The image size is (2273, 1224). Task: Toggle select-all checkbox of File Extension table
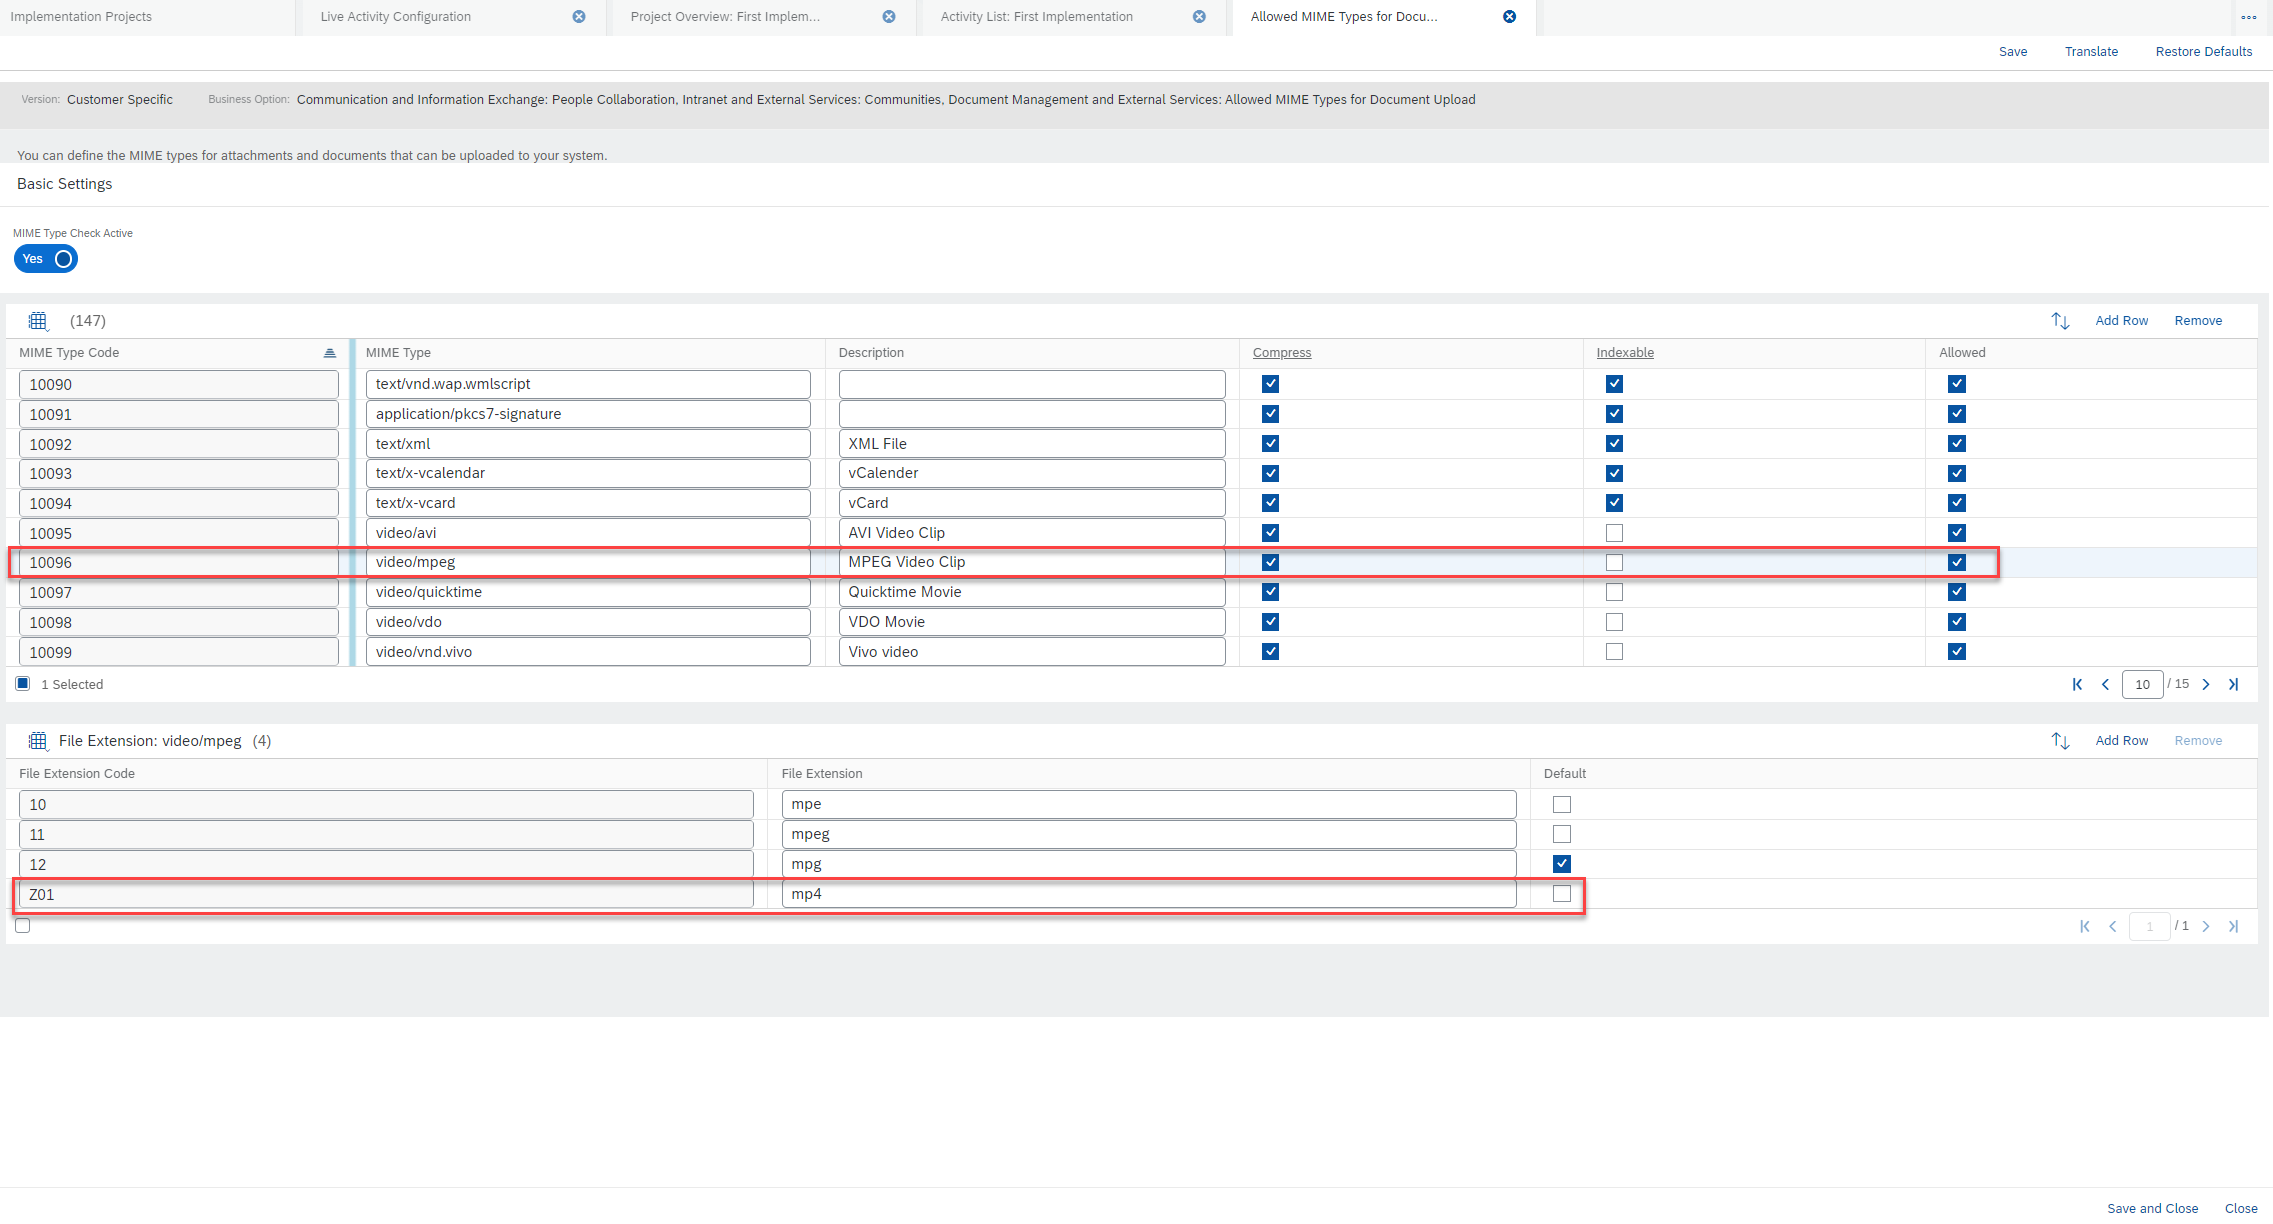click(x=23, y=926)
